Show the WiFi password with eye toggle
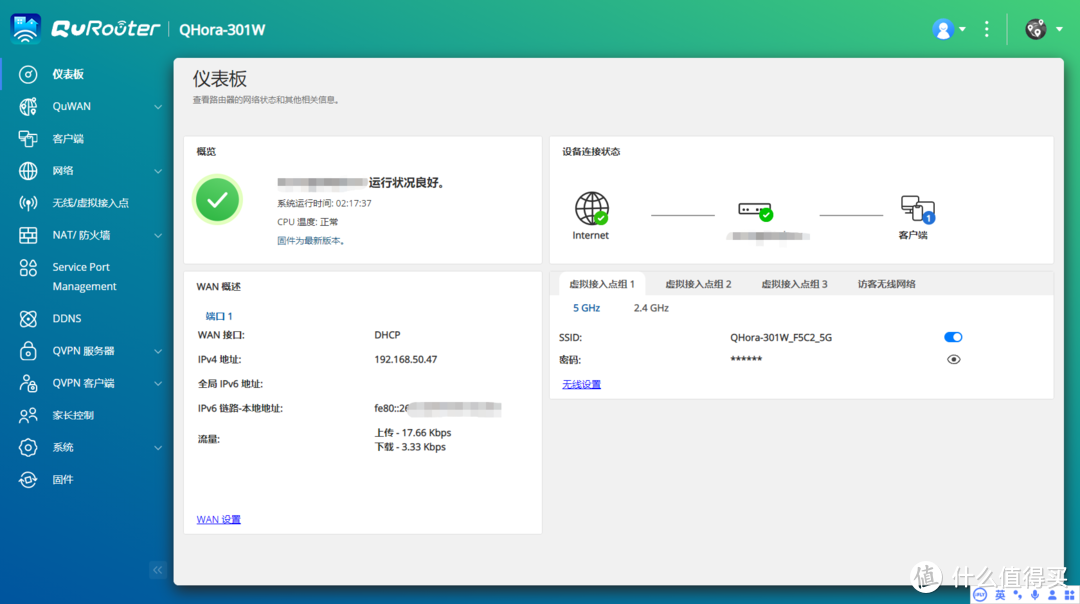1080x604 pixels. [x=953, y=359]
